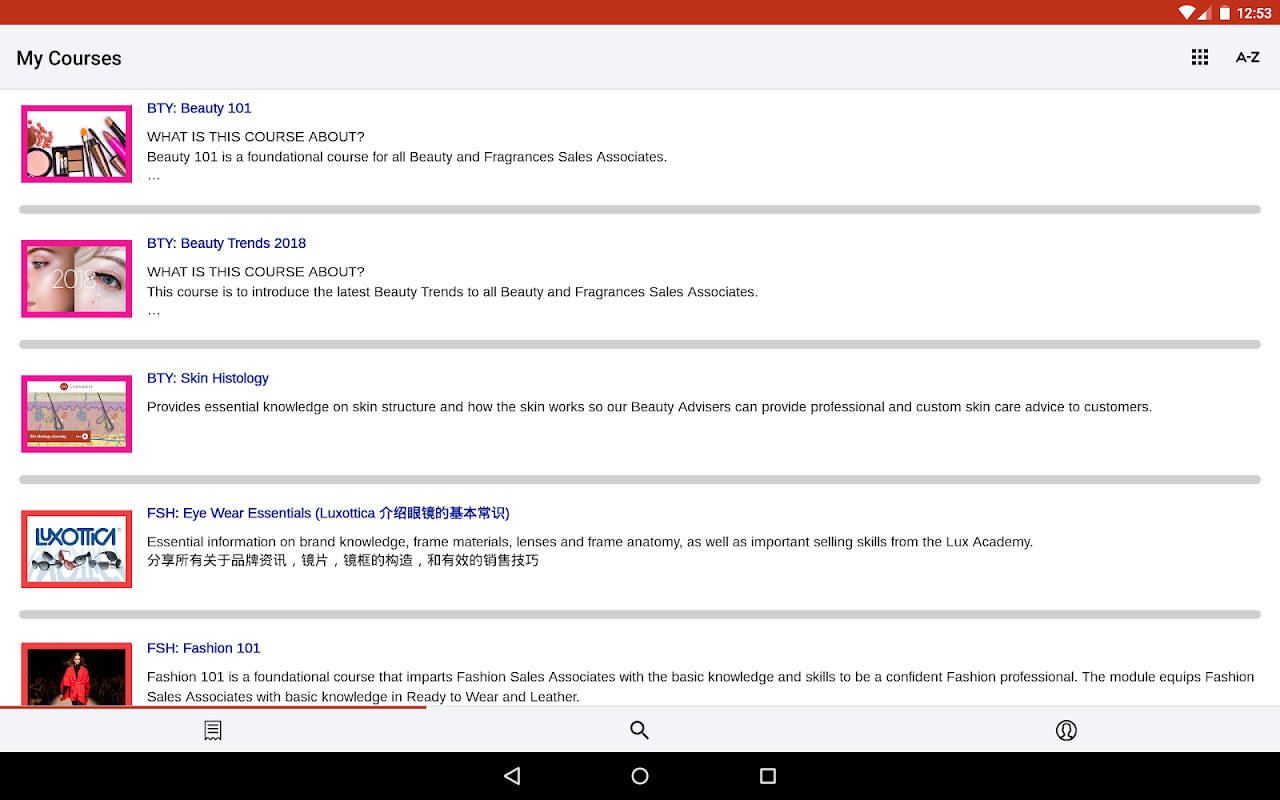Select the Fashion 101 runway thumbnail
The image size is (1280, 800).
click(77, 675)
